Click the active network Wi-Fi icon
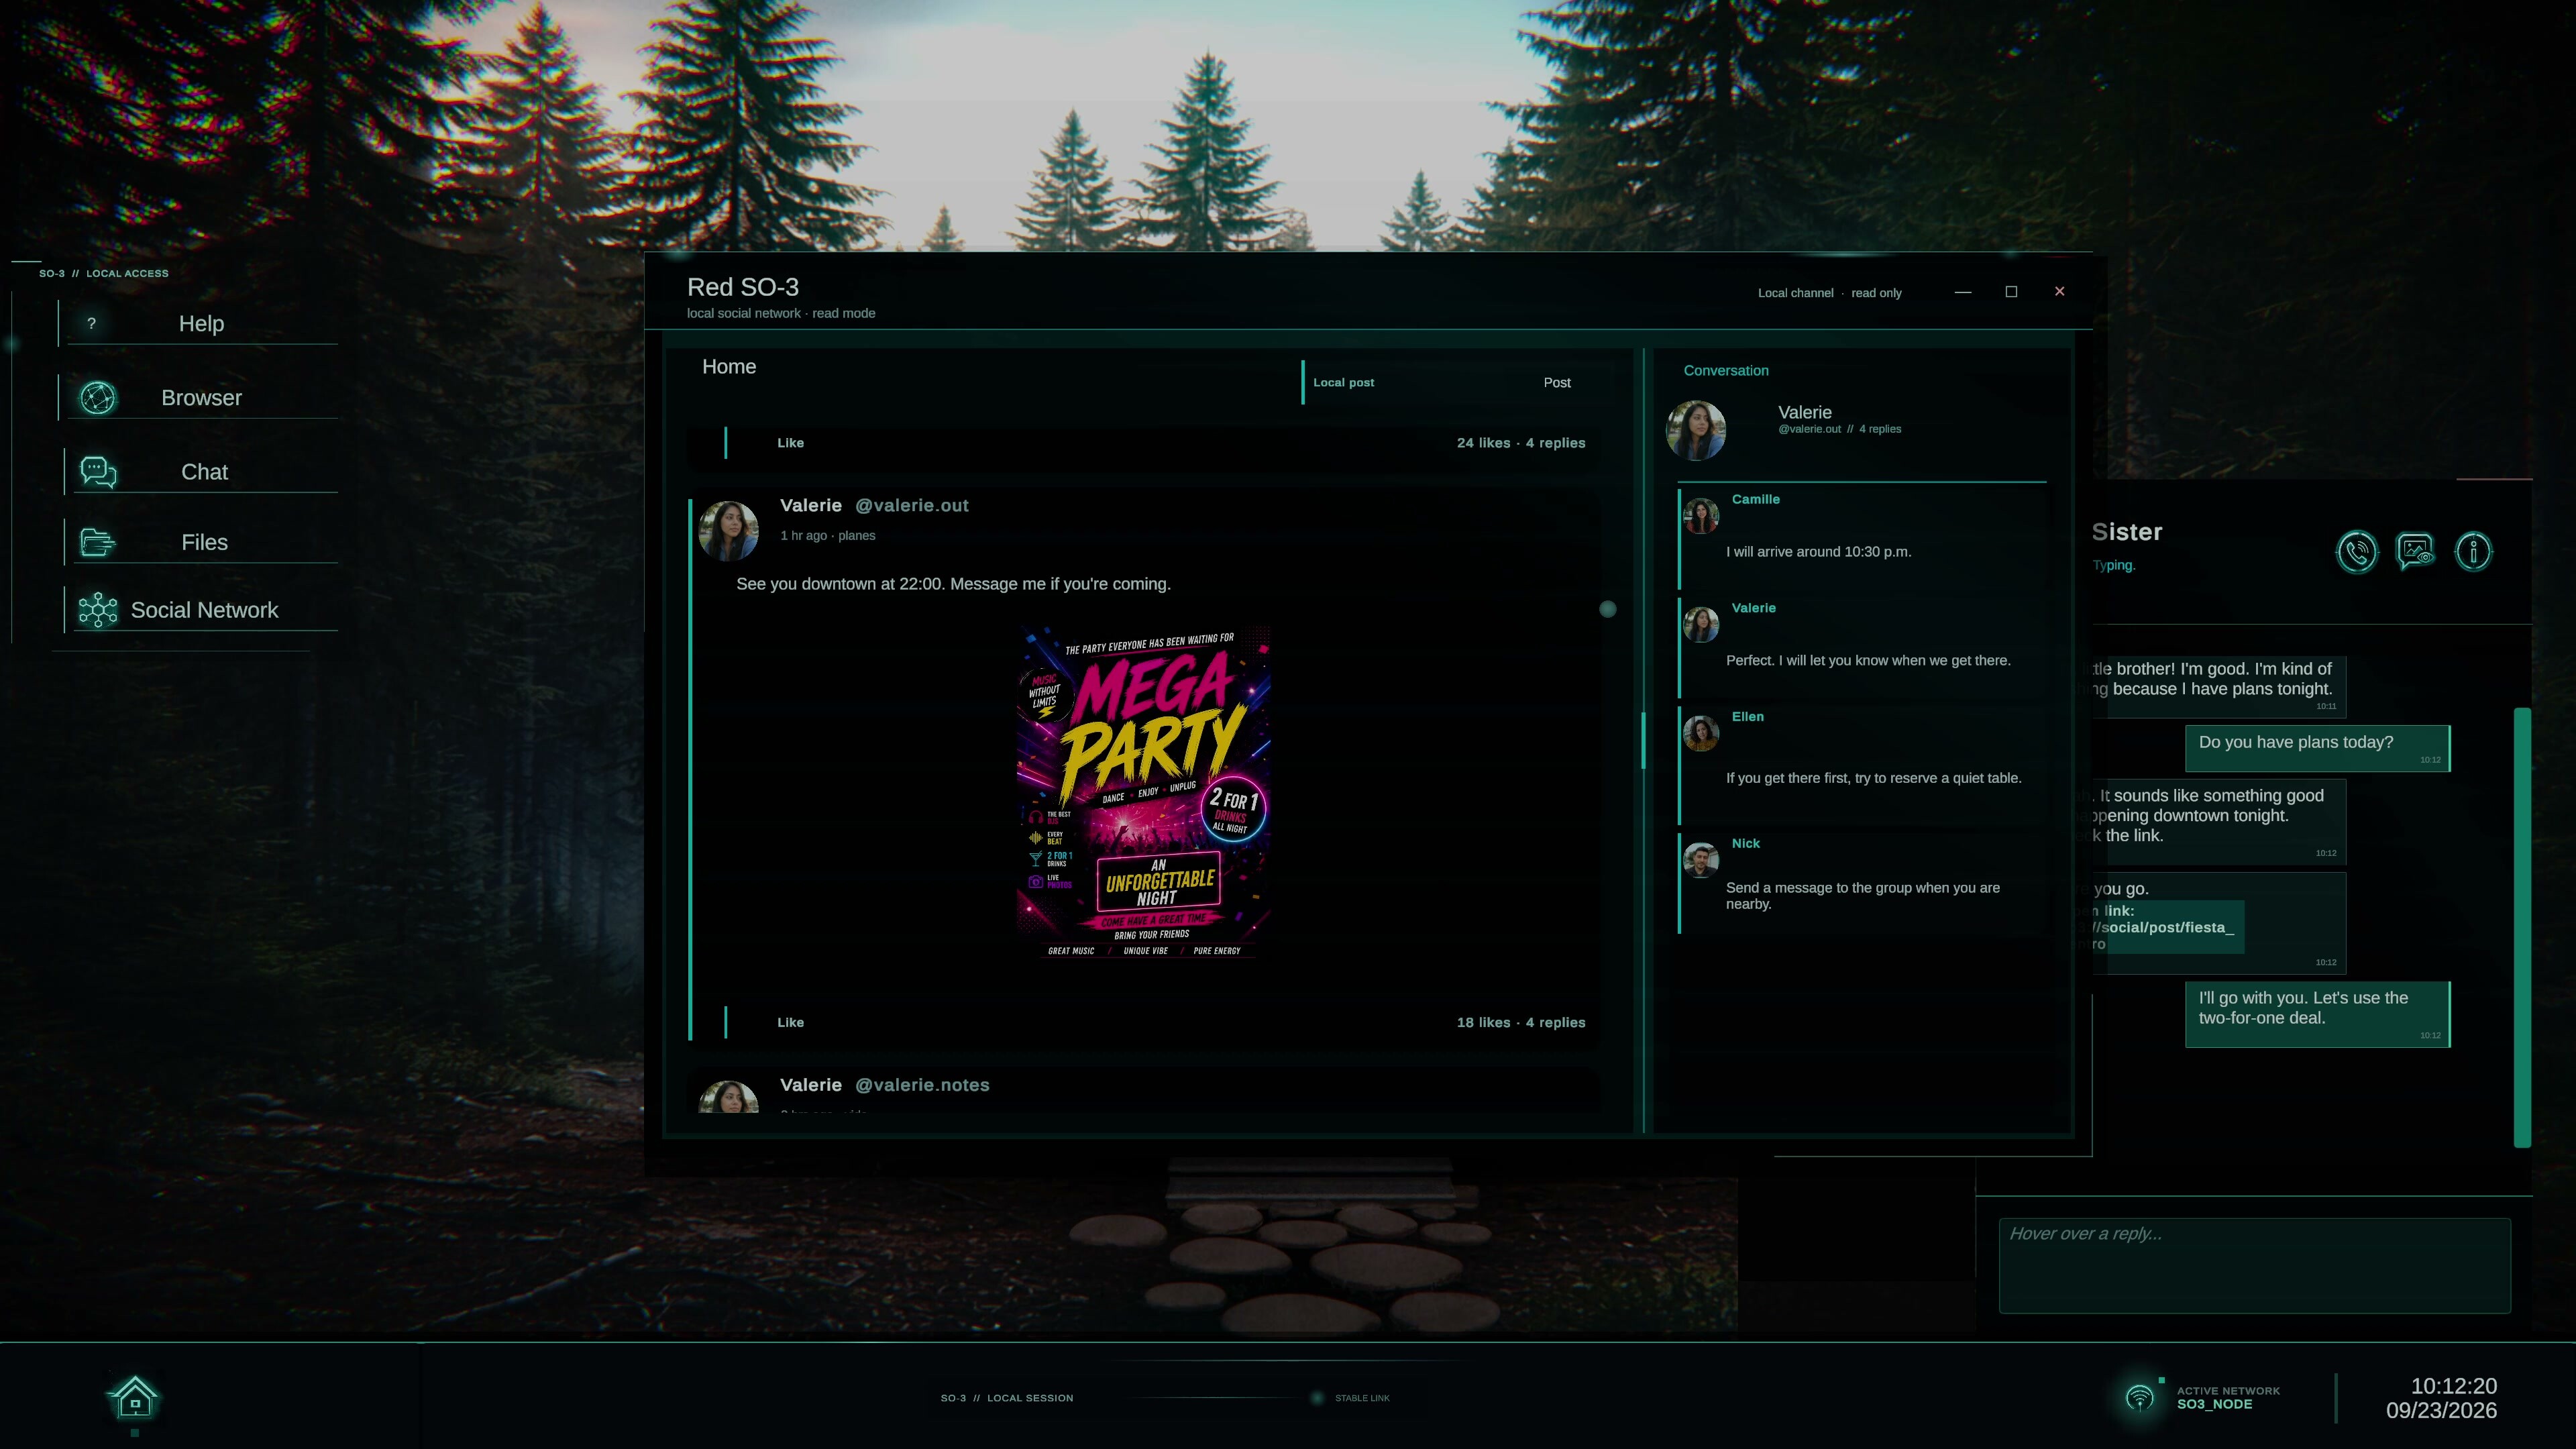 [2139, 1397]
